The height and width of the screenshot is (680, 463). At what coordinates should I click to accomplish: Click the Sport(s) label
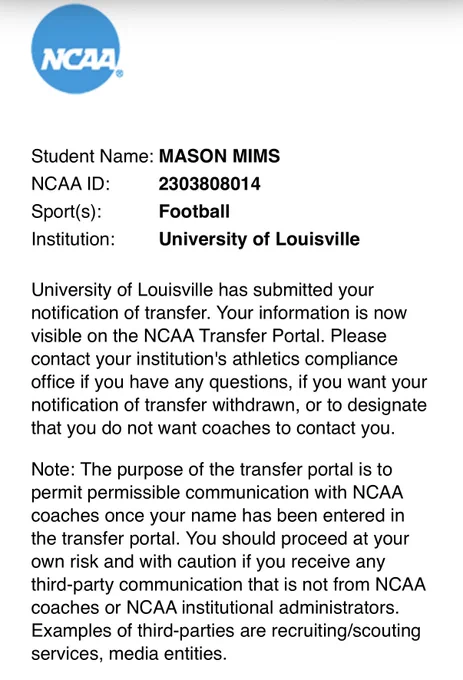[66, 212]
